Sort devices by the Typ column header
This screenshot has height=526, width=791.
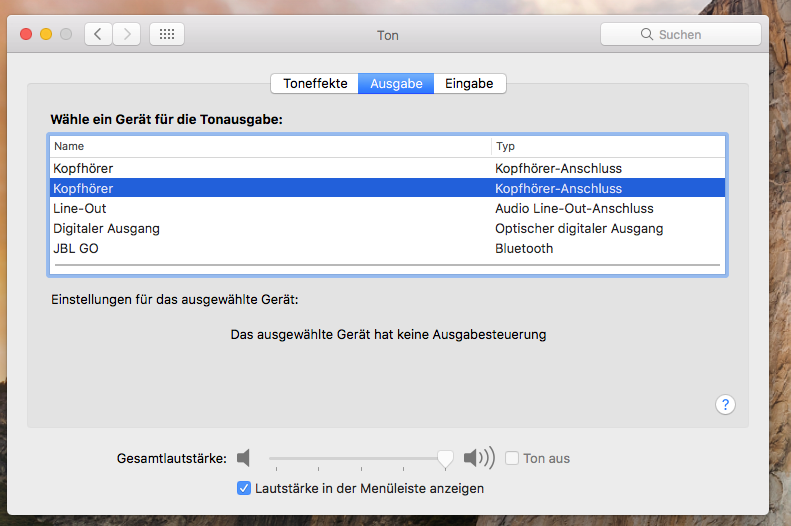click(606, 146)
